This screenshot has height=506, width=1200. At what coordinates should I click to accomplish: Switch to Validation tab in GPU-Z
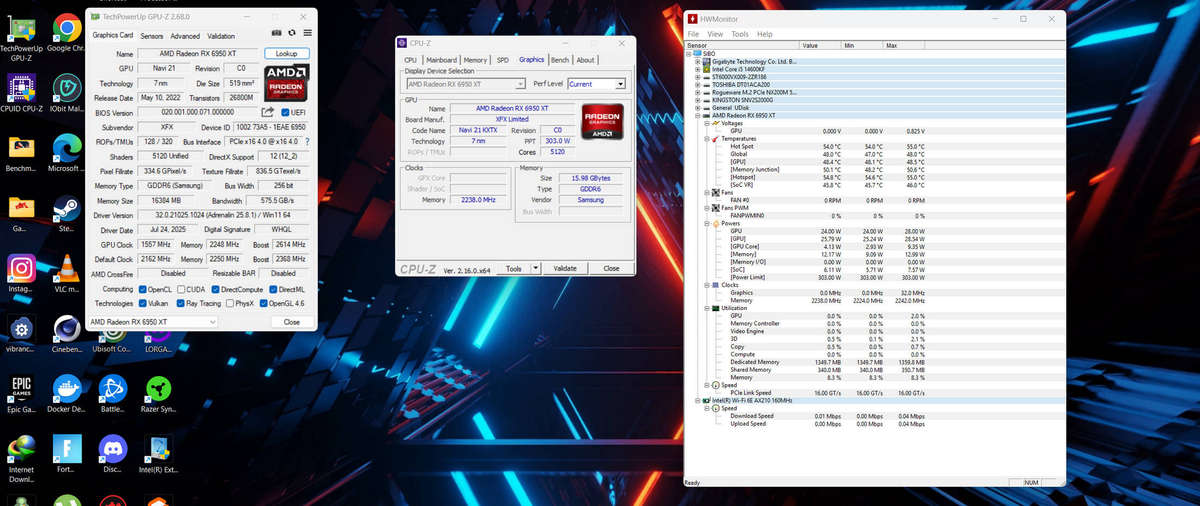click(221, 36)
